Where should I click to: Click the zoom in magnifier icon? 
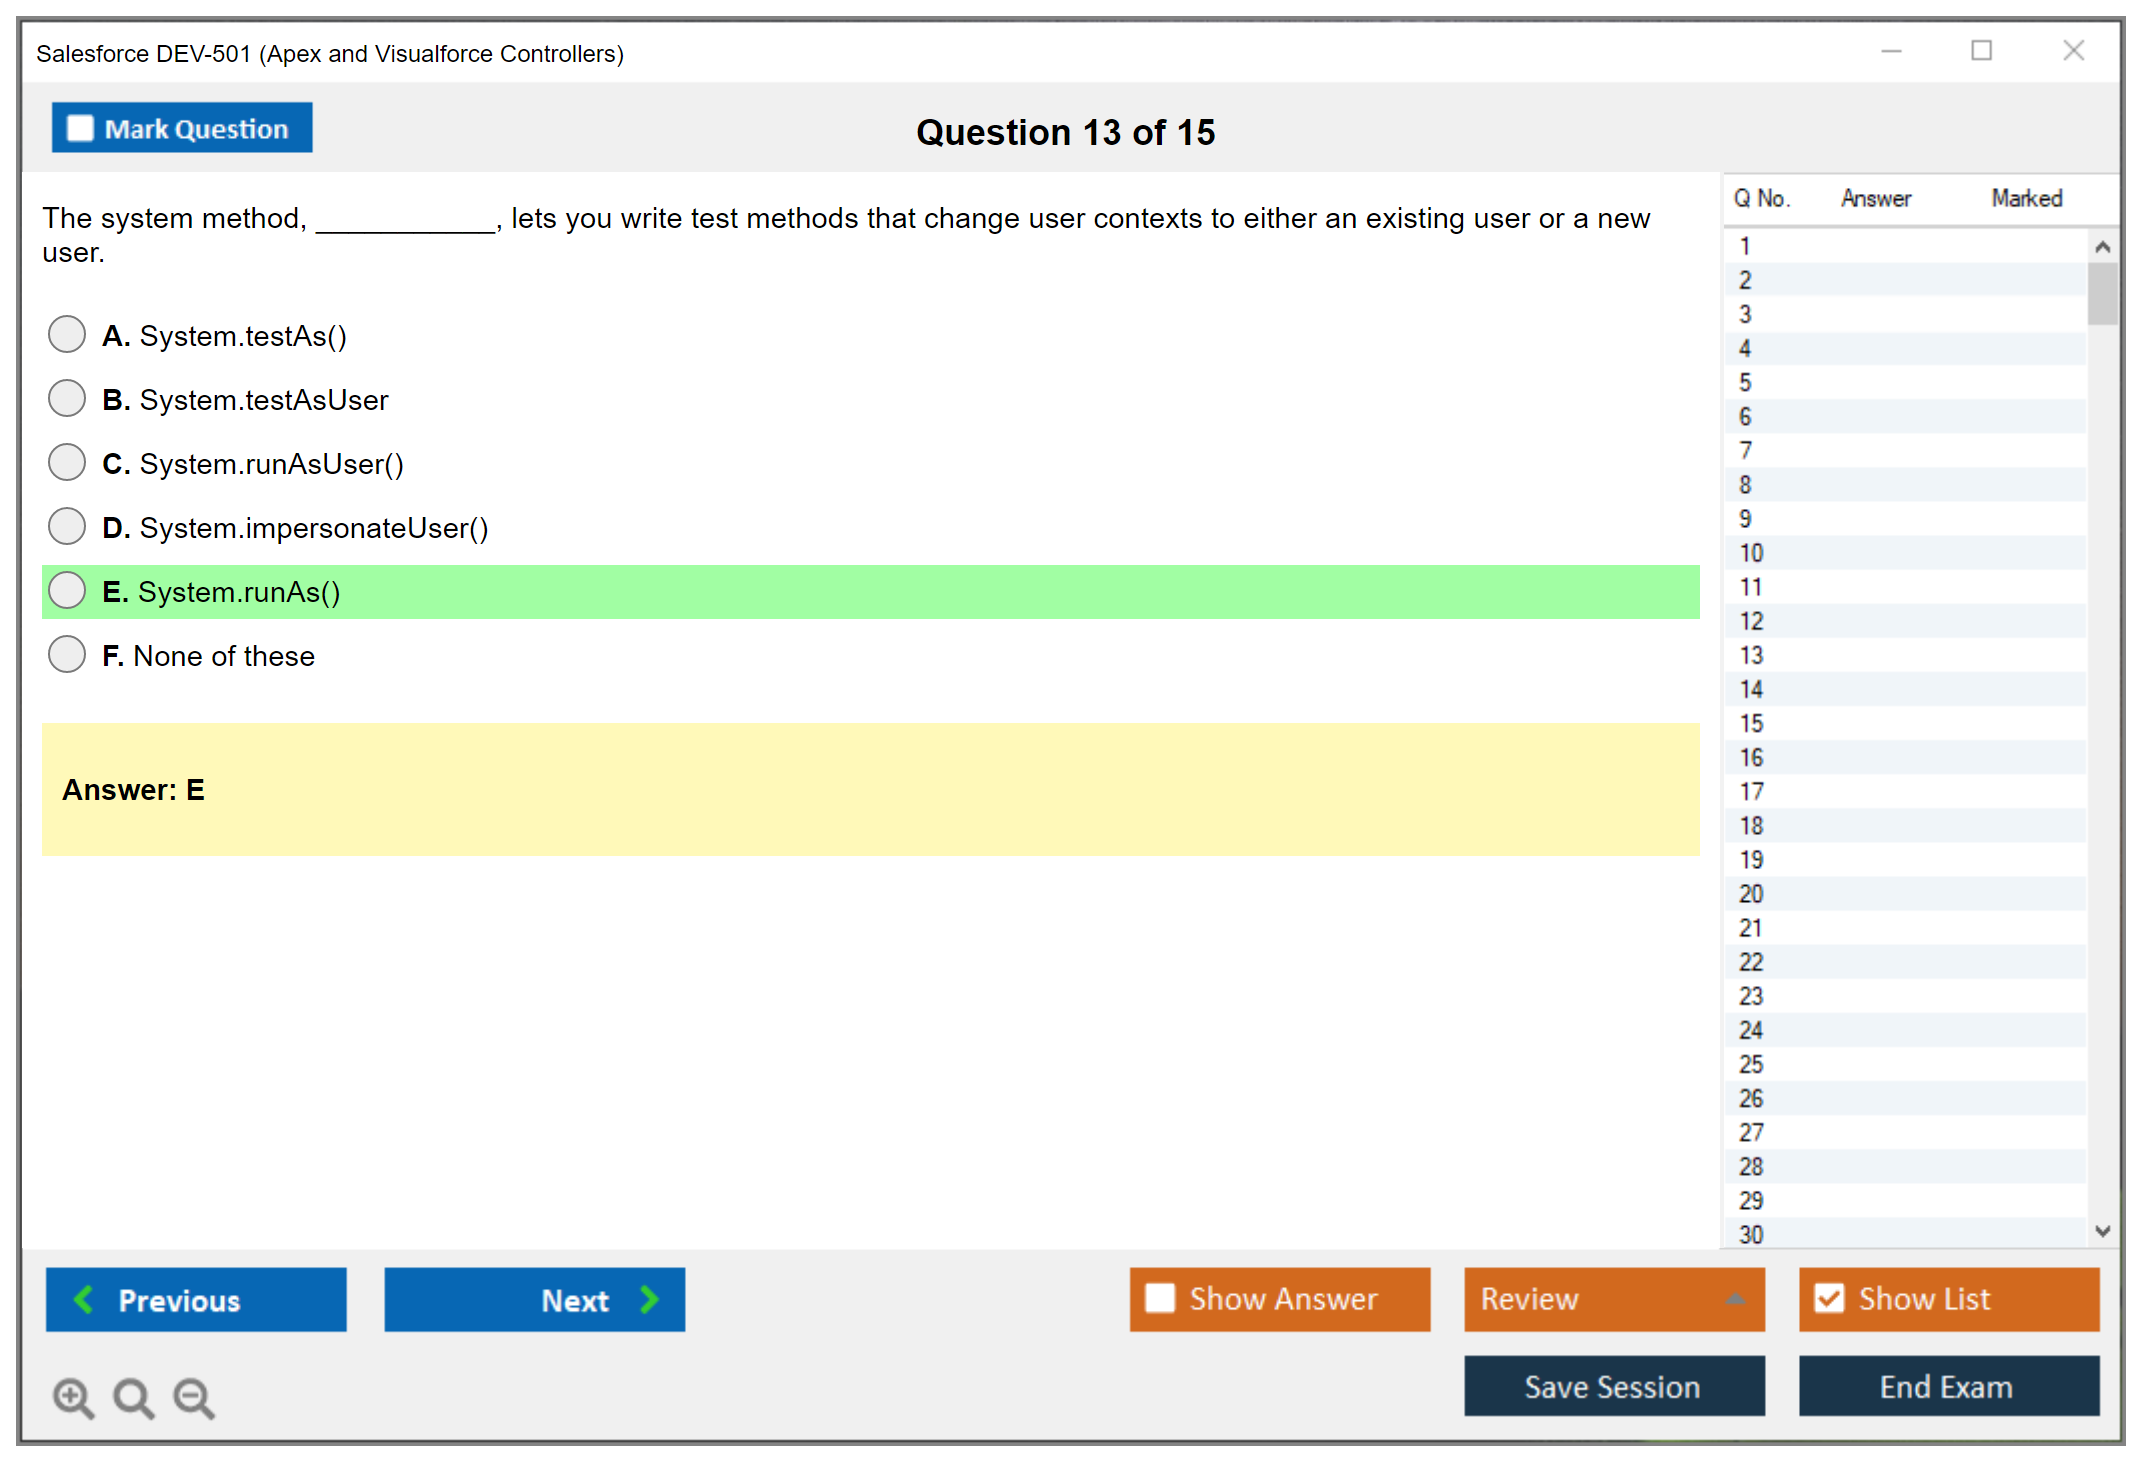[72, 1397]
